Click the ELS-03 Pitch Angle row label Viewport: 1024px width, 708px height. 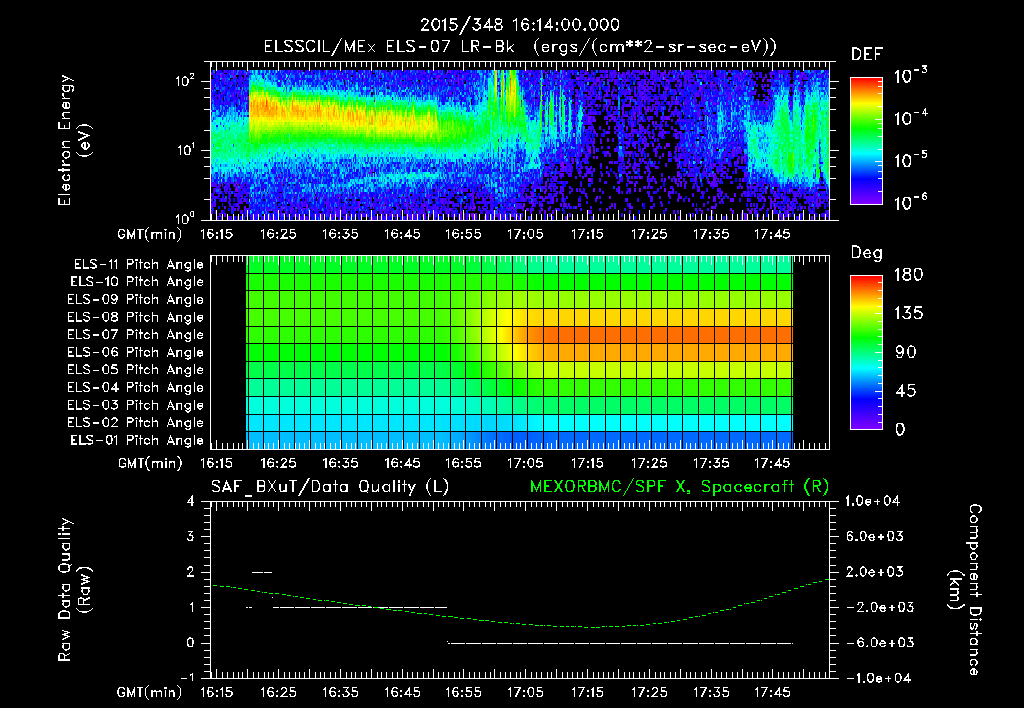[x=136, y=406]
